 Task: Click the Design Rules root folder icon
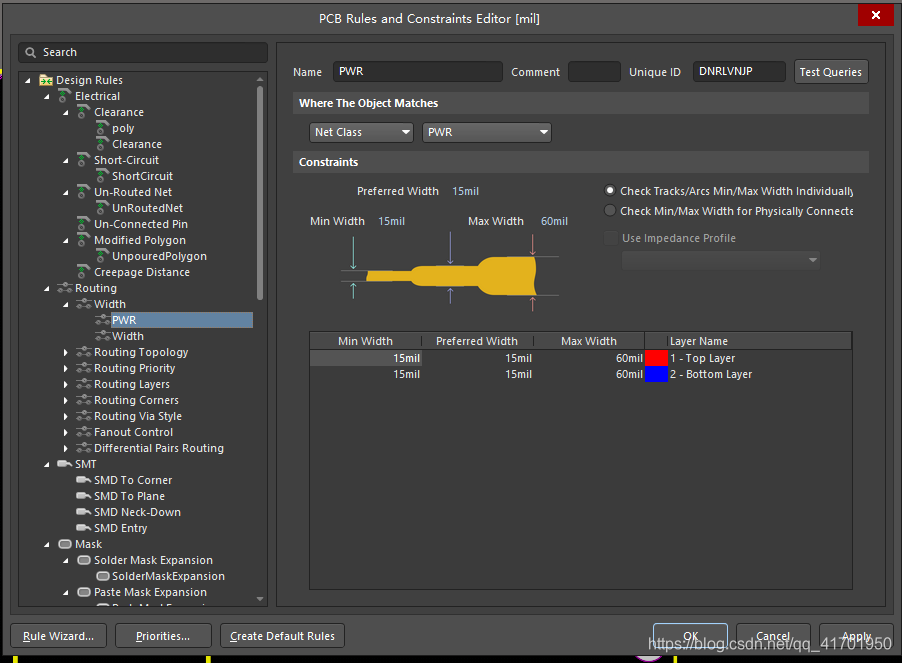coord(46,80)
